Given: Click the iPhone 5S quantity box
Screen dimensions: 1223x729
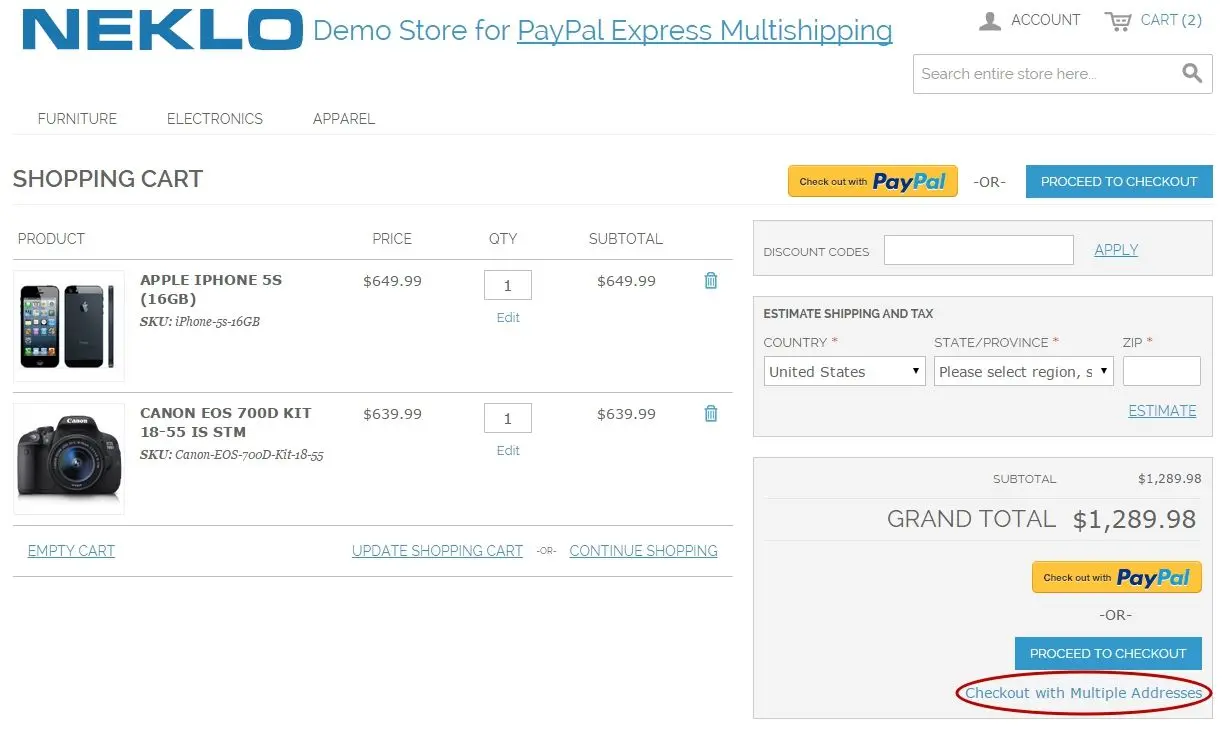Looking at the screenshot, I should click(x=508, y=285).
